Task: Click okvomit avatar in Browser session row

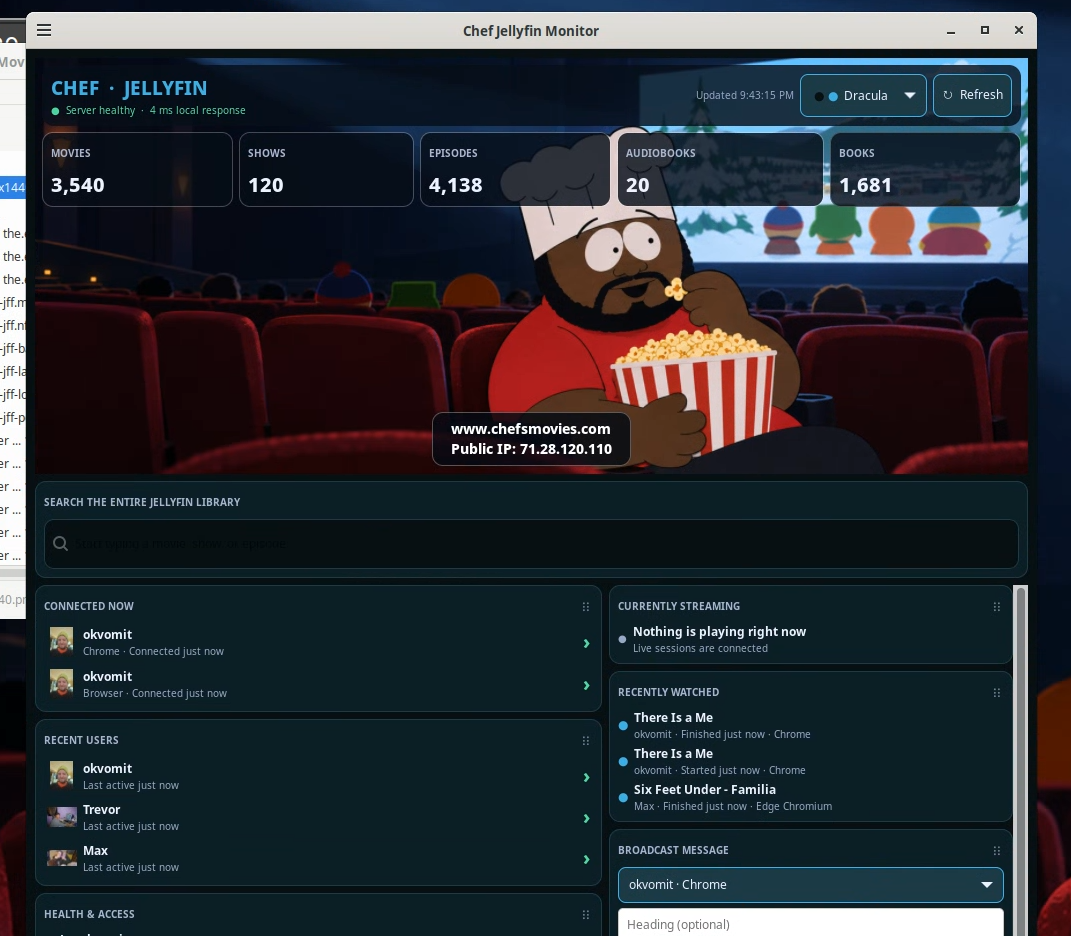Action: coord(61,683)
